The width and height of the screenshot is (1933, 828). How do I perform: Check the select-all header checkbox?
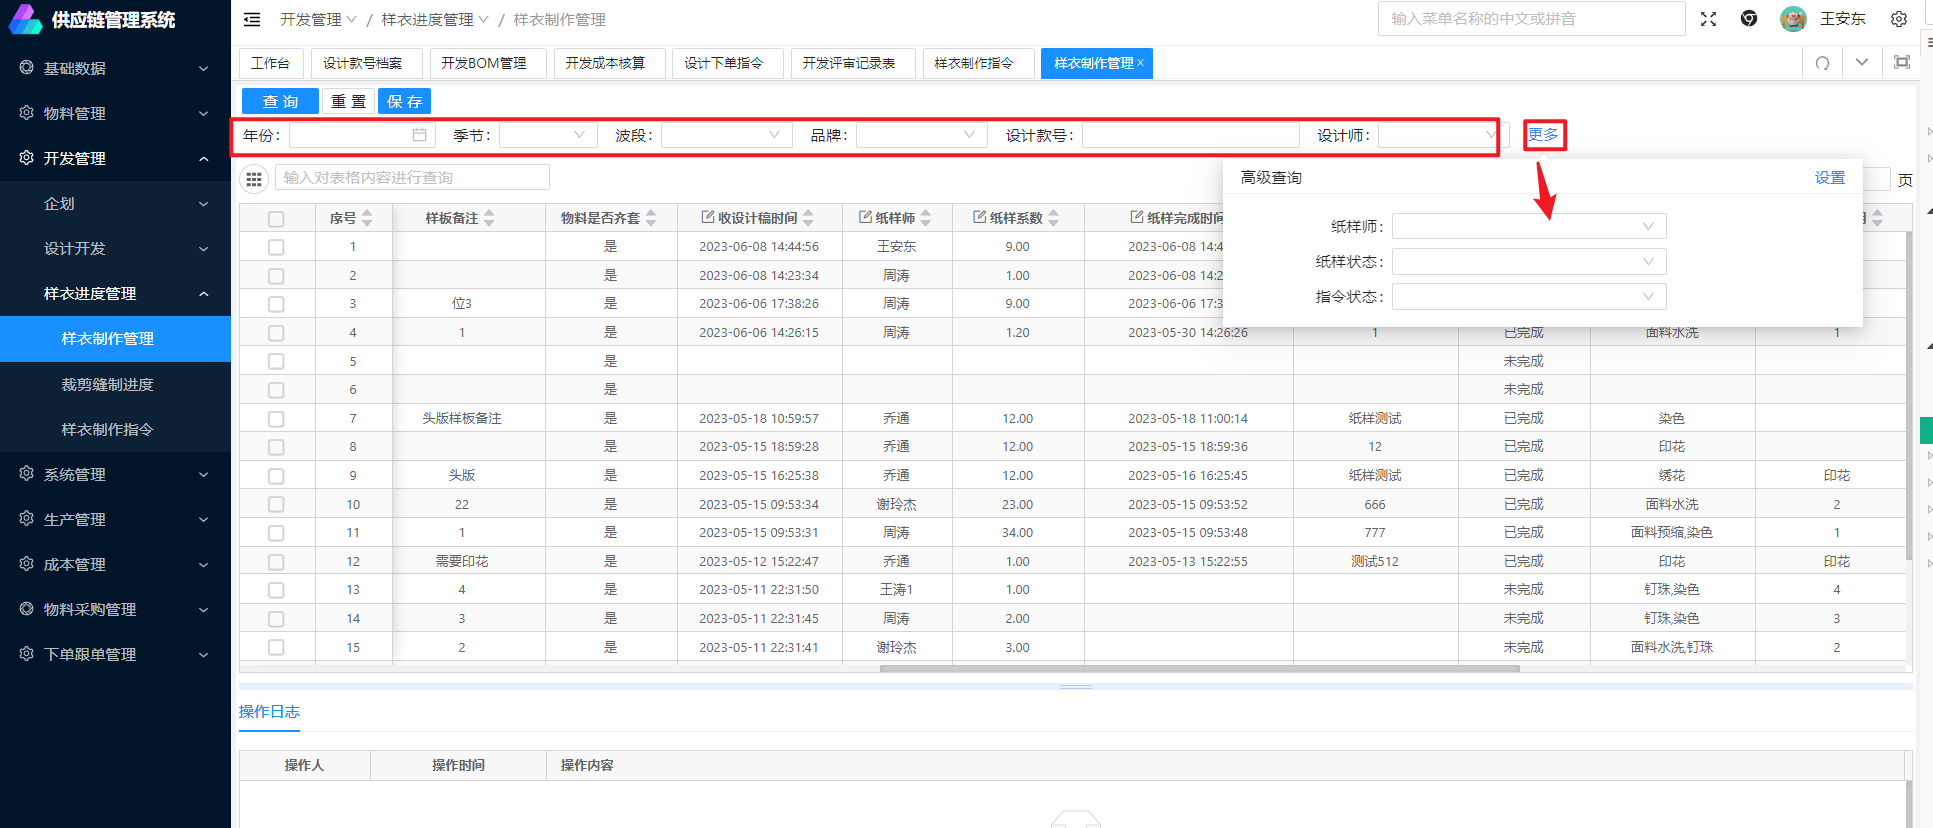coord(276,219)
